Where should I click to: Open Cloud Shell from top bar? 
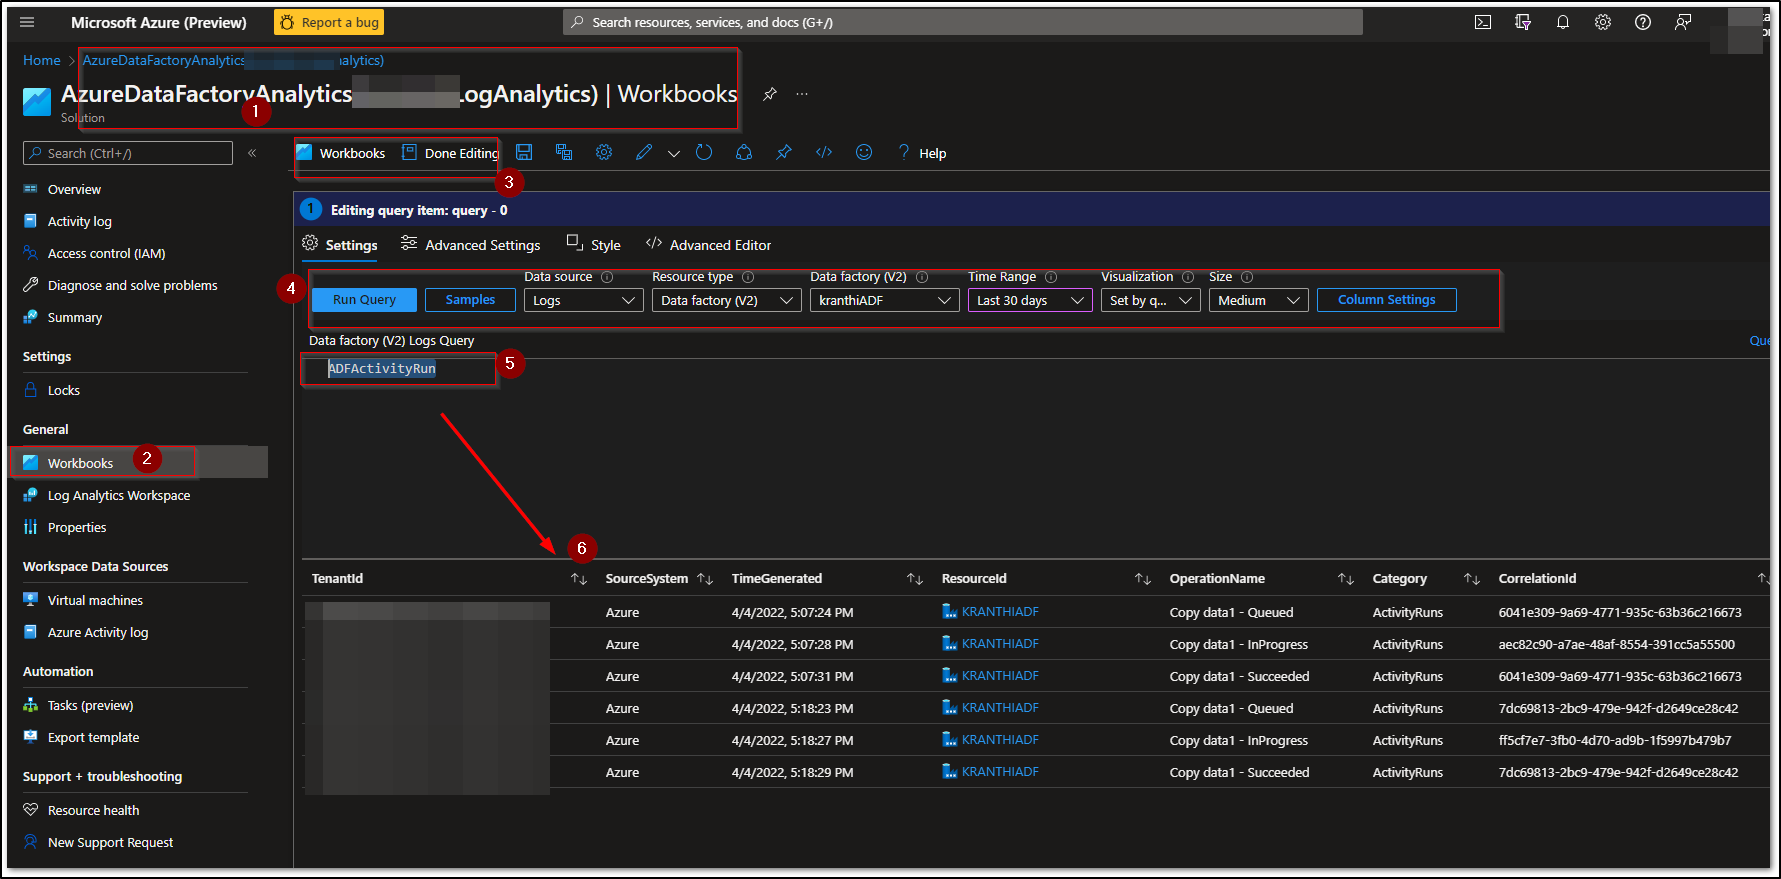point(1483,22)
